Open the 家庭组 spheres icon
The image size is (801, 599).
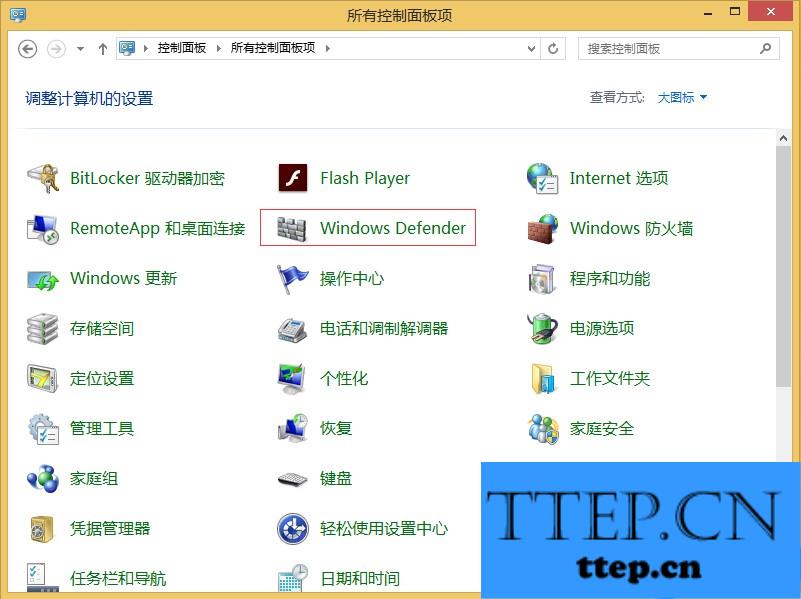[x=43, y=479]
